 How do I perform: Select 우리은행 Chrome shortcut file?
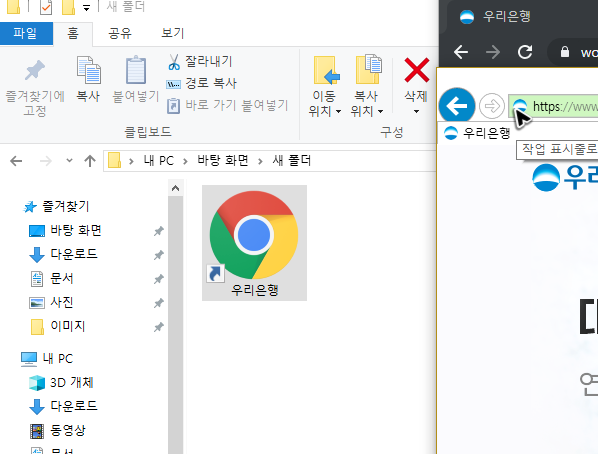[x=254, y=243]
